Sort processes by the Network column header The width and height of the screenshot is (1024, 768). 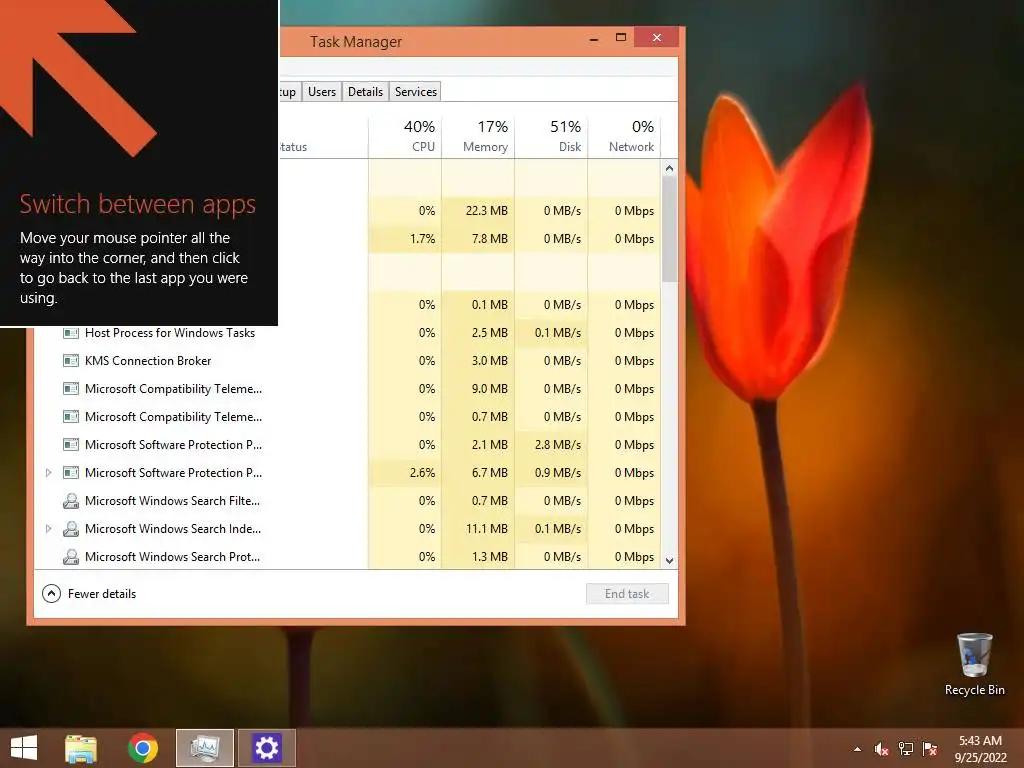click(624, 136)
